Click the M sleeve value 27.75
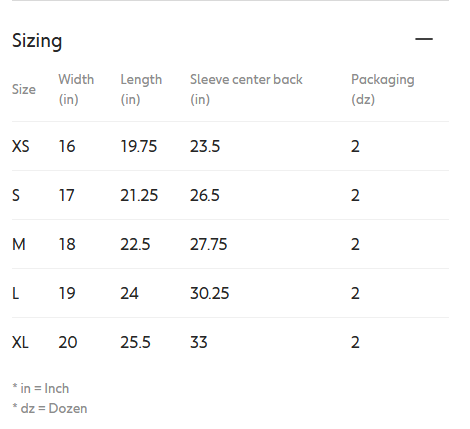470x429 pixels. click(x=209, y=244)
